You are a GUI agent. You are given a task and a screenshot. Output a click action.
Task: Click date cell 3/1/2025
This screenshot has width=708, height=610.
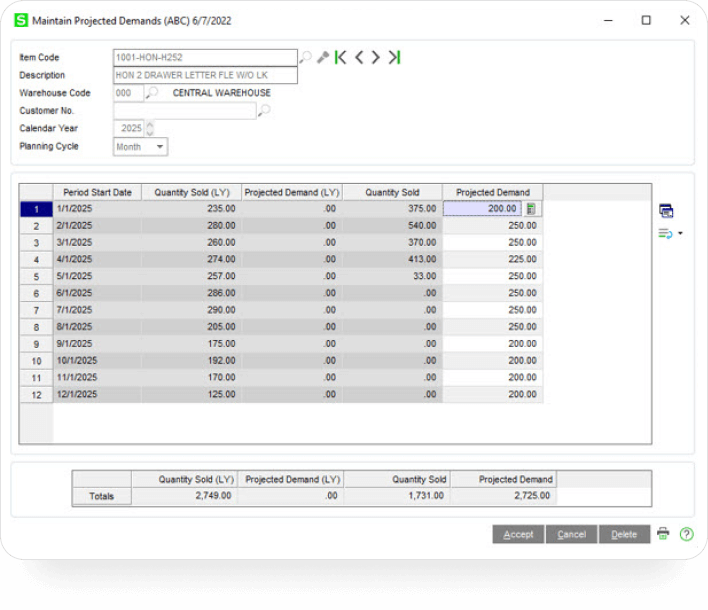(x=98, y=242)
